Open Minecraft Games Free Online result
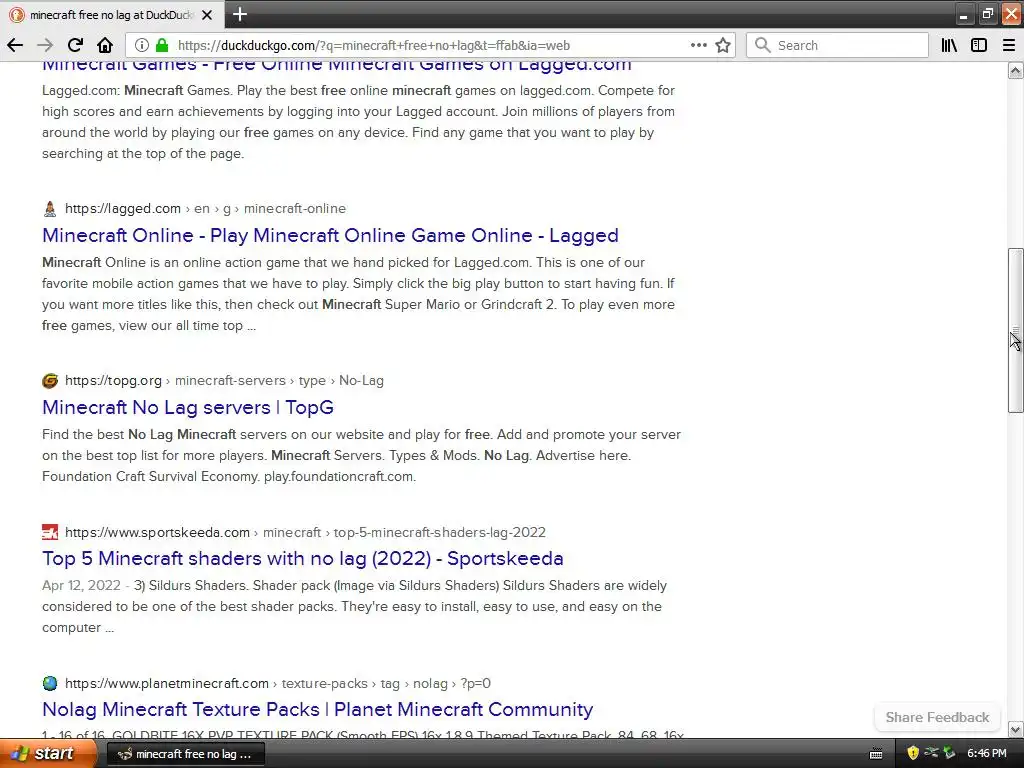Viewport: 1024px width, 768px height. (x=336, y=65)
